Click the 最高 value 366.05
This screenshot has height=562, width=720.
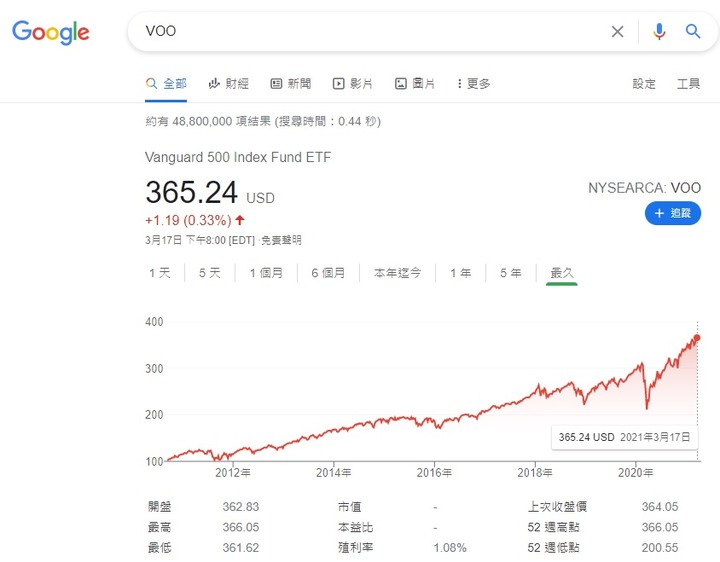[241, 527]
